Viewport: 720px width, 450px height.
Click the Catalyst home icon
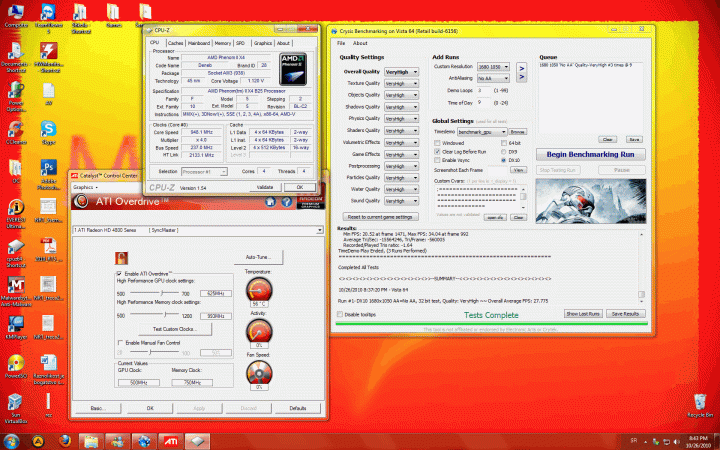coord(270,202)
